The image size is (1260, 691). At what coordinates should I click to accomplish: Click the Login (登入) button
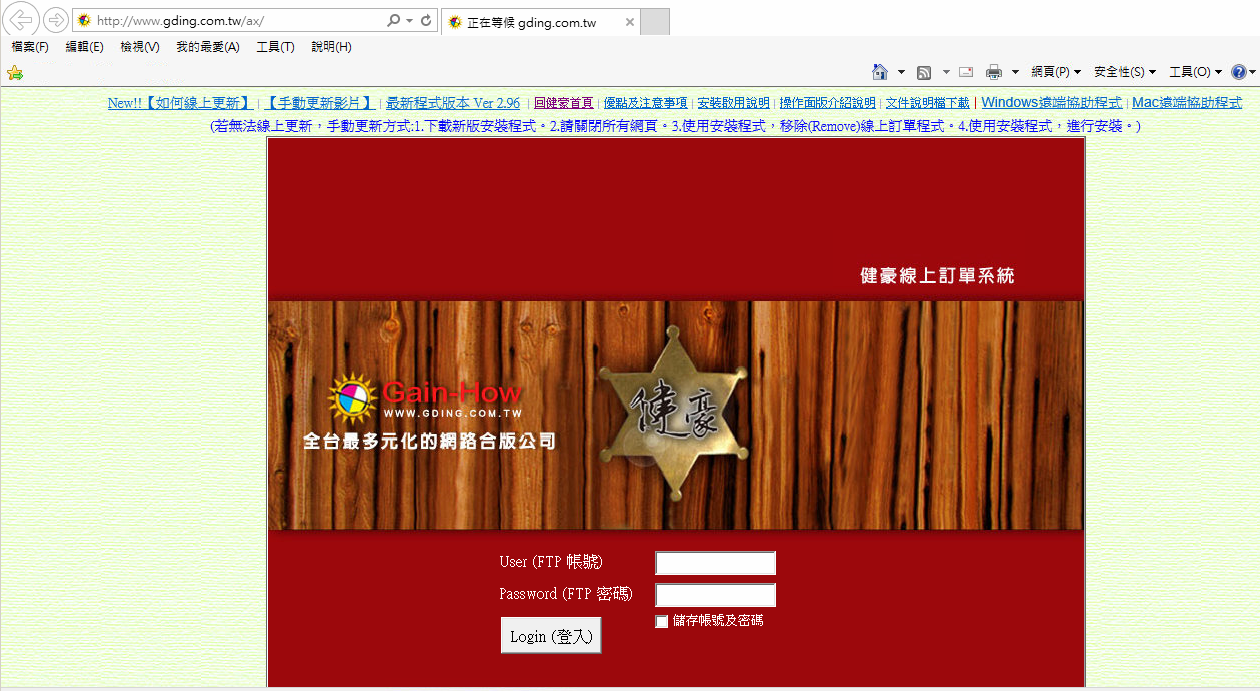tap(551, 636)
